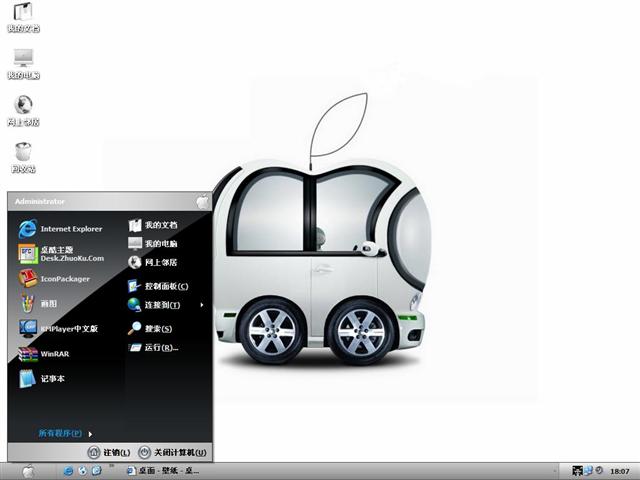This screenshot has height=480, width=640.
Task: Select 我的文档 in start menu right column
Action: (159, 226)
